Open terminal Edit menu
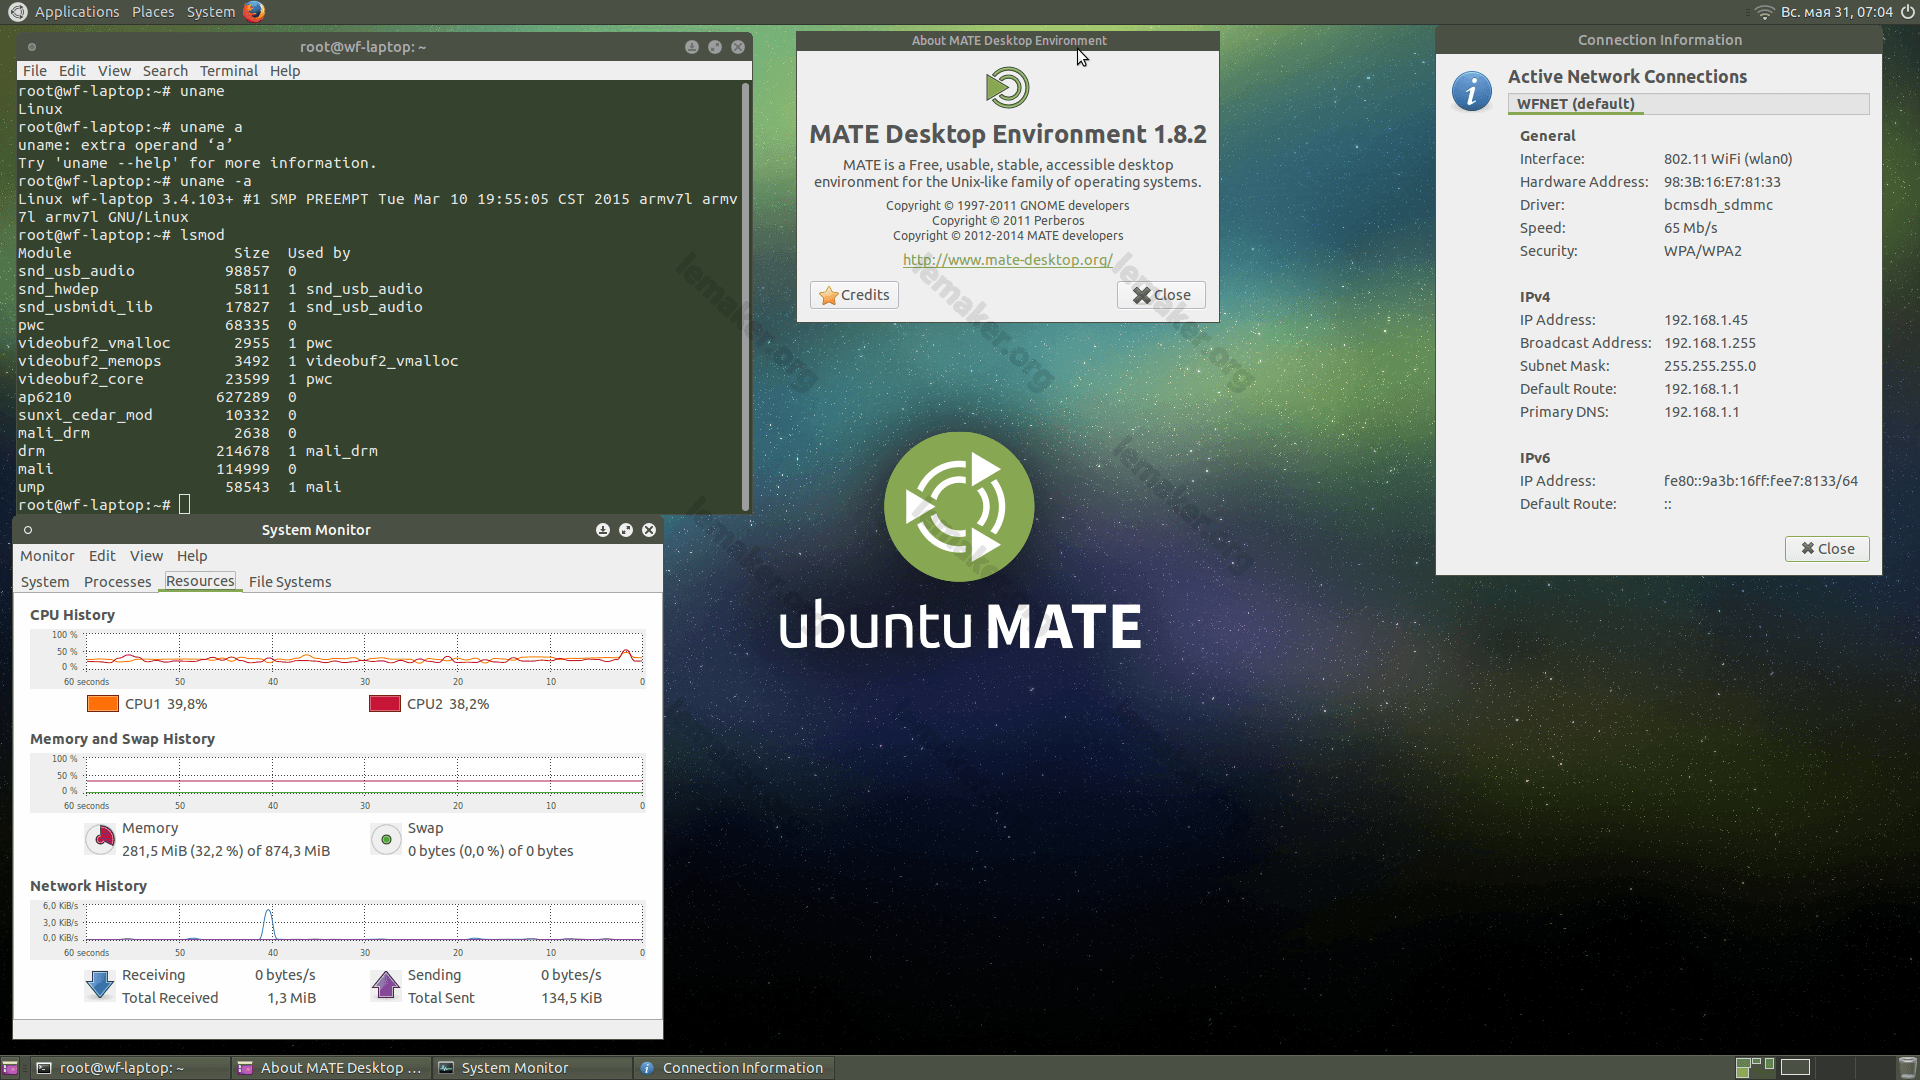The image size is (1920, 1080). tap(72, 71)
